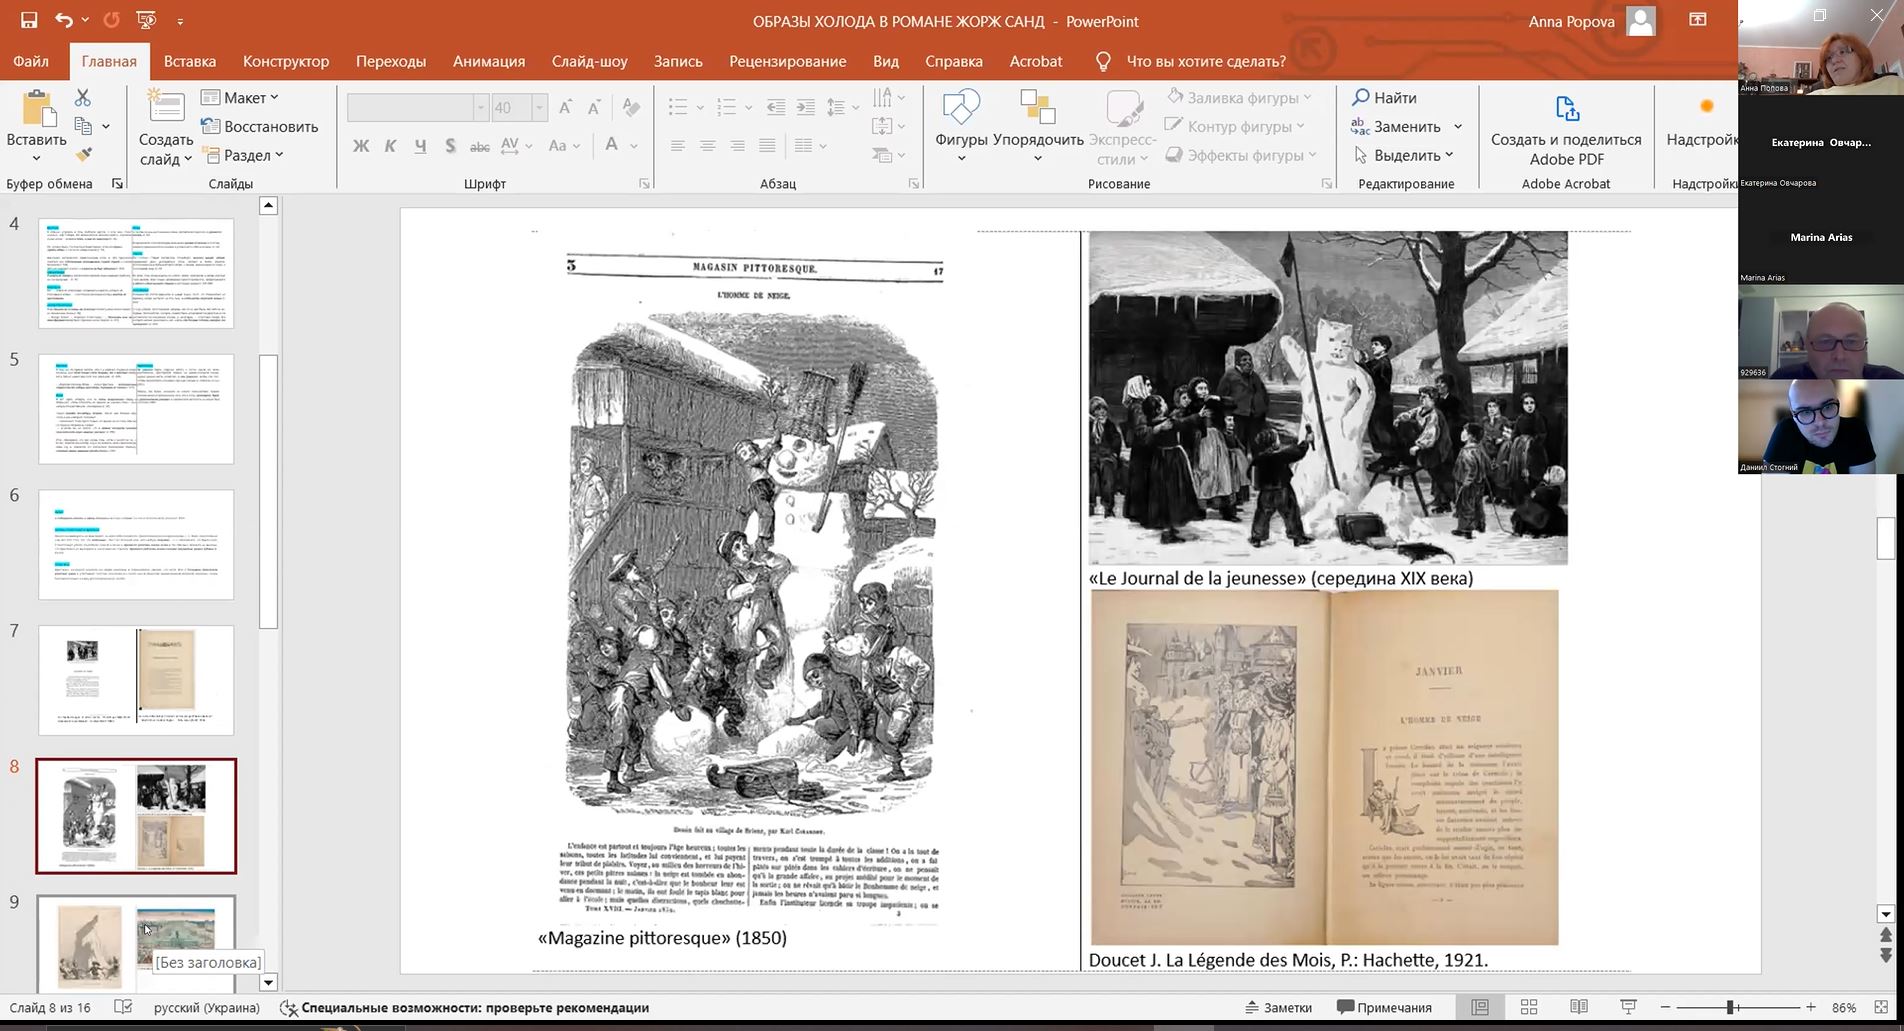Click the Найти find button

point(1385,97)
